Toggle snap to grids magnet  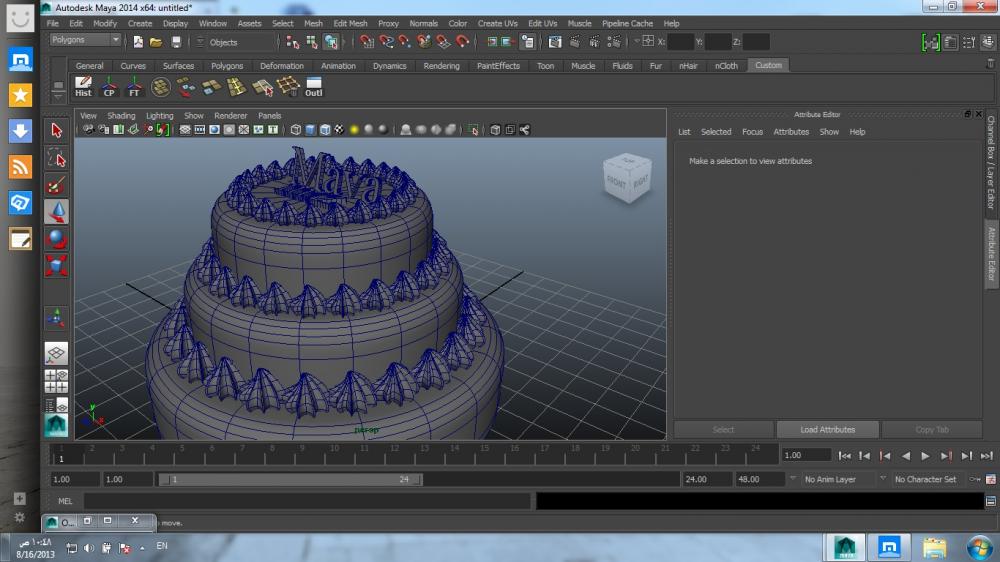(367, 42)
